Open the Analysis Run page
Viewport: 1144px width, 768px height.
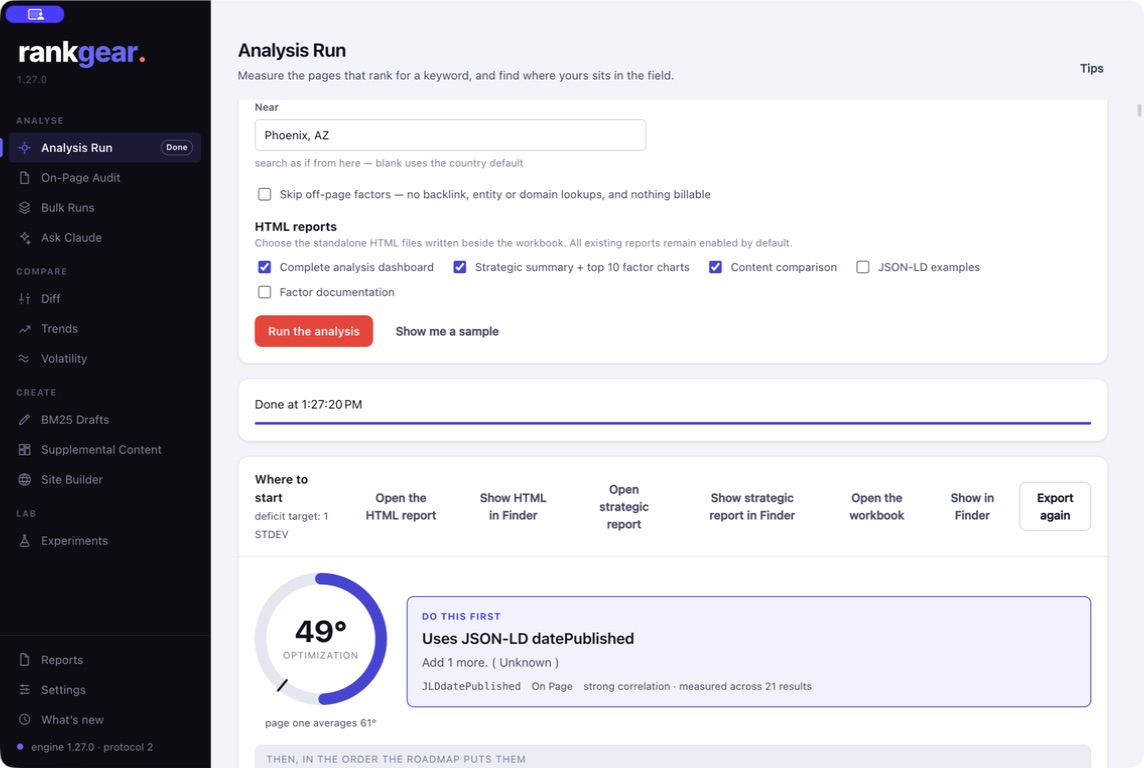[x=105, y=147]
